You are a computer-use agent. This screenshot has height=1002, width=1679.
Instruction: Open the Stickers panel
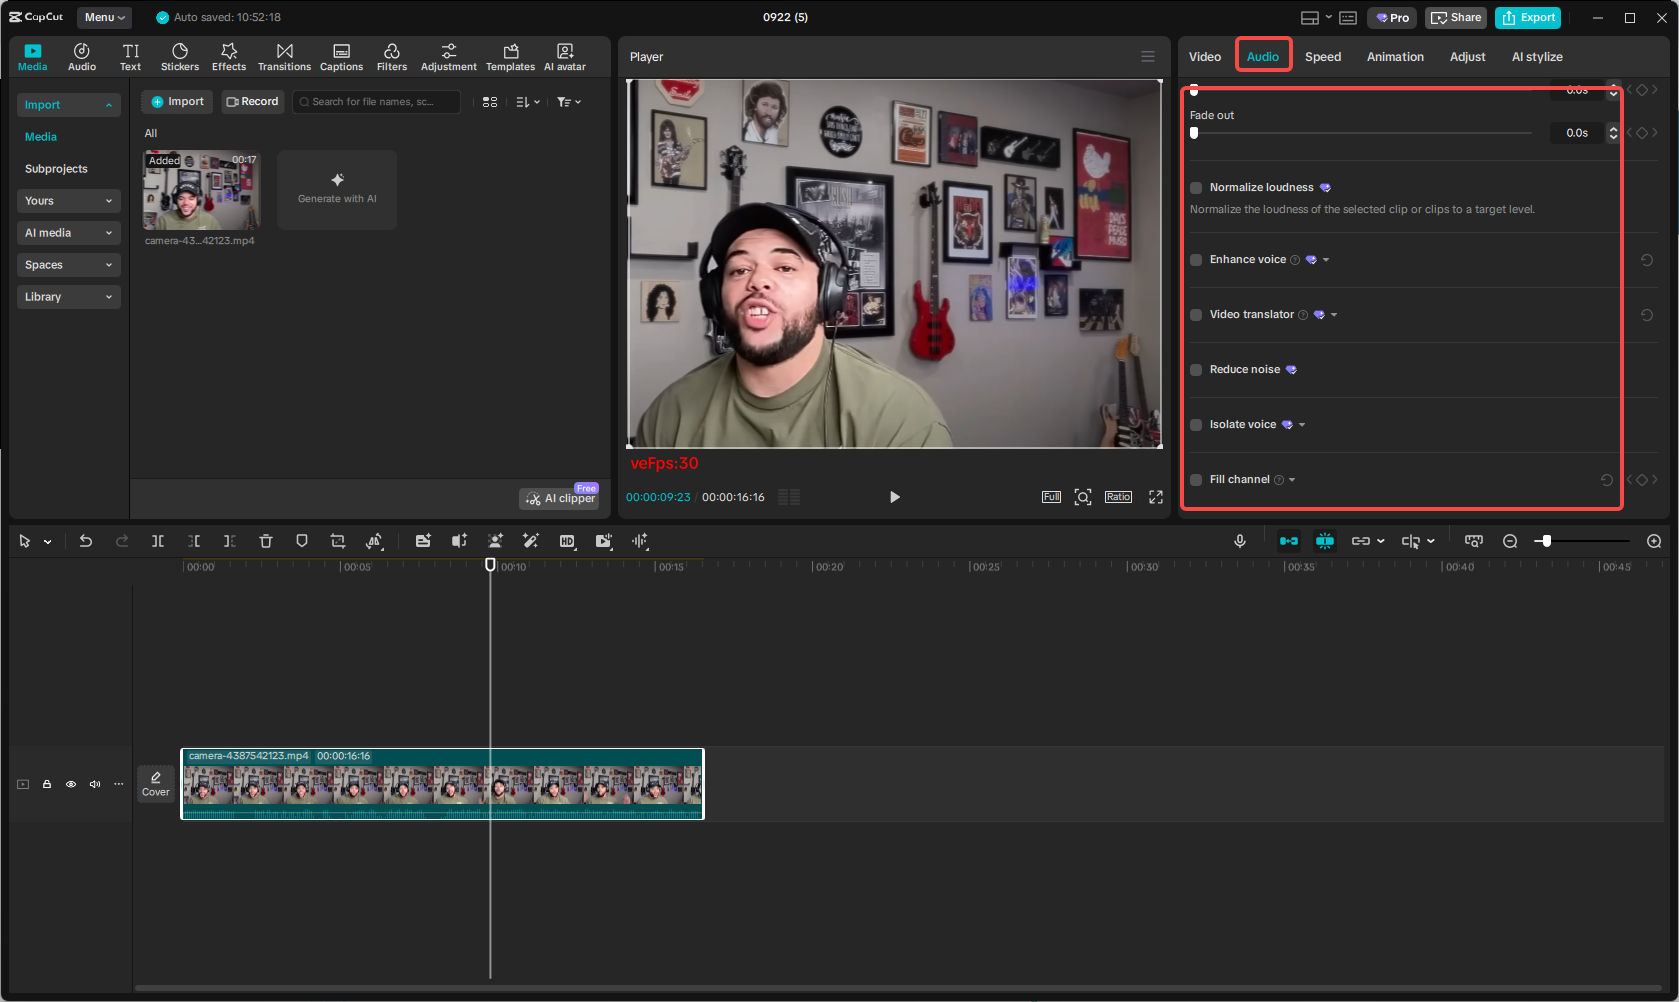180,56
